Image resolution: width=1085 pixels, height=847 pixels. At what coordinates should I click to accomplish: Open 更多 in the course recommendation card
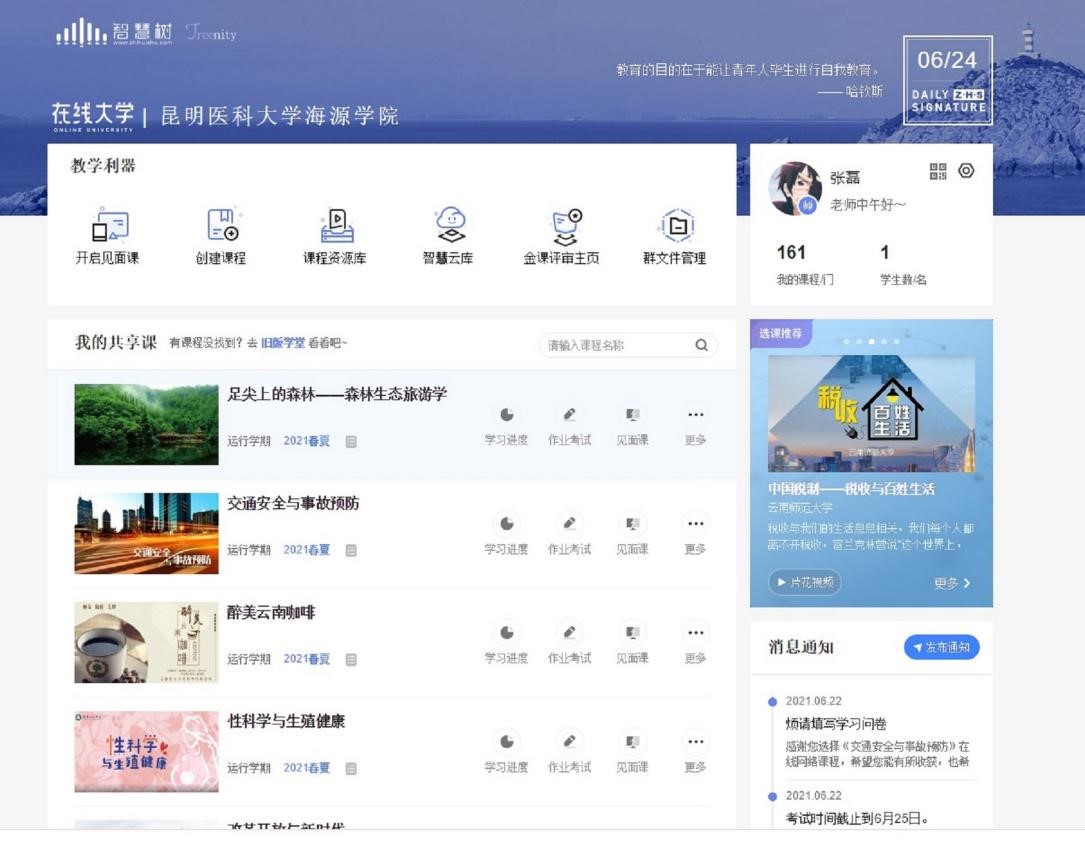pyautogui.click(x=952, y=583)
